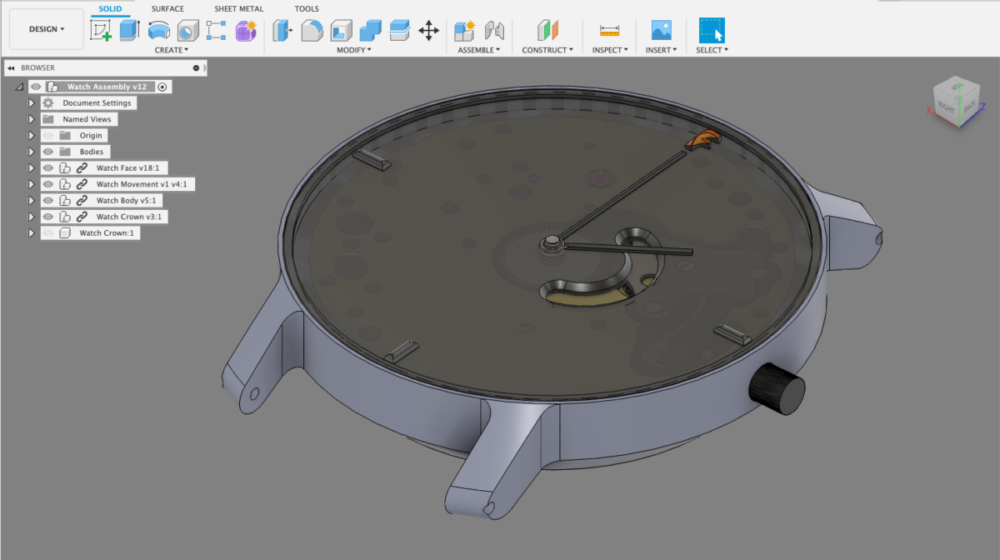Expand the Document Settings node

click(31, 103)
